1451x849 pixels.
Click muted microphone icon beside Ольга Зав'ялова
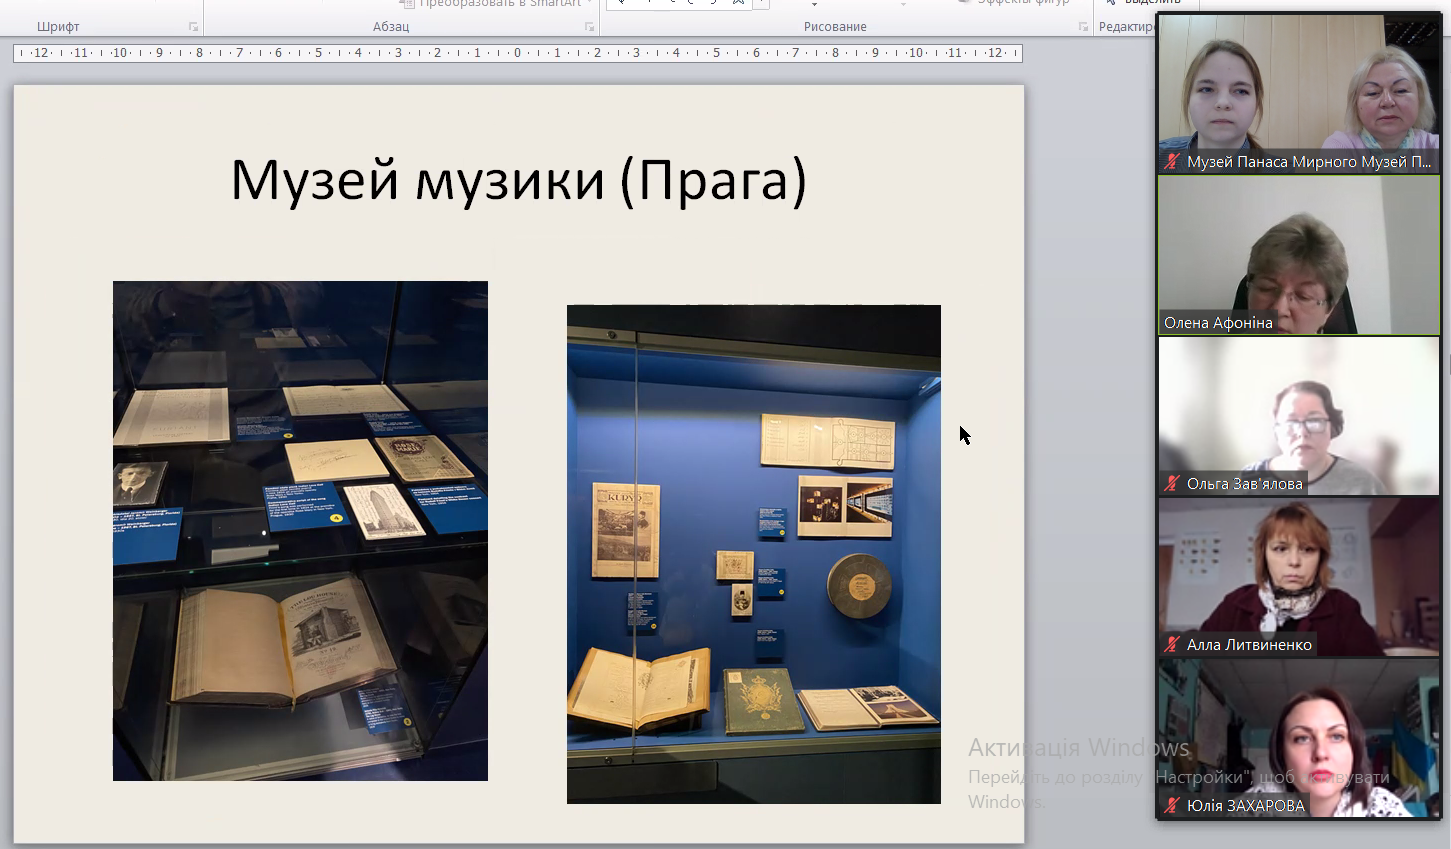[x=1172, y=483]
